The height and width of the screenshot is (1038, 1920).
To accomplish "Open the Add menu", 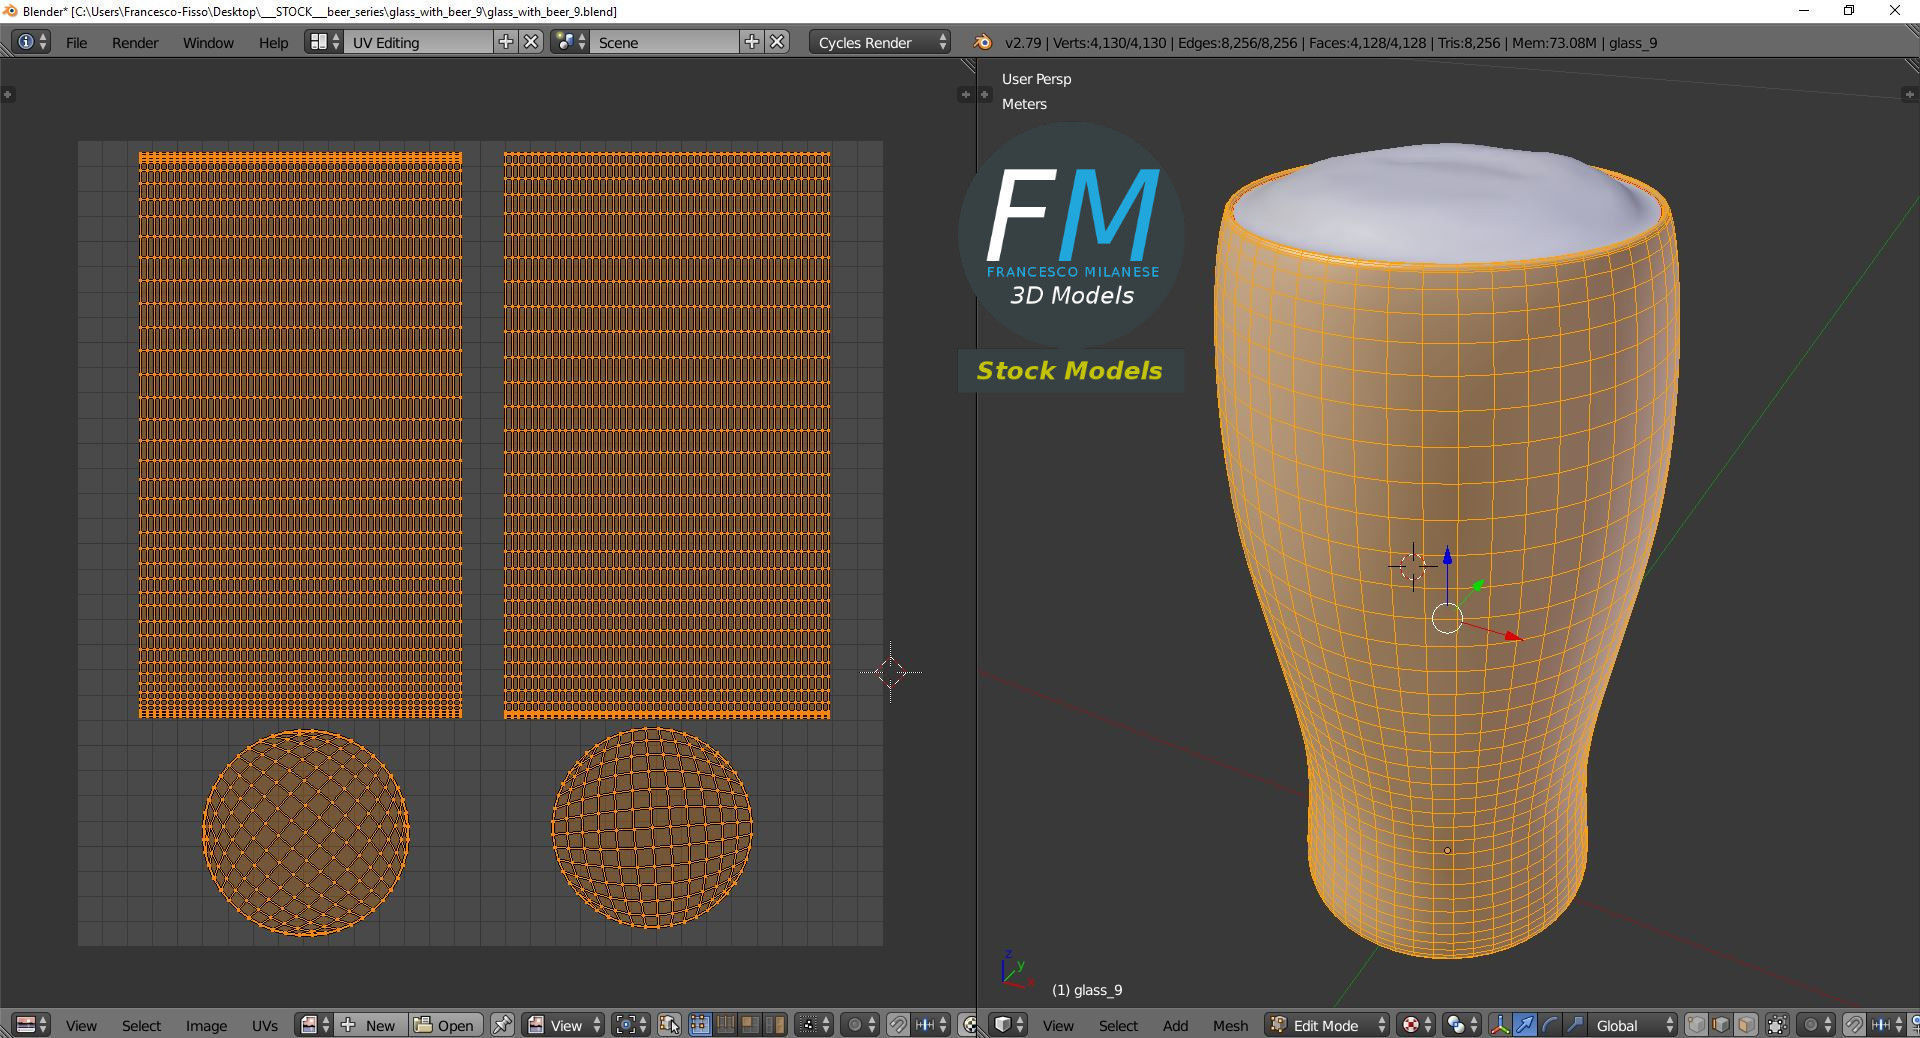I will (x=1175, y=1026).
